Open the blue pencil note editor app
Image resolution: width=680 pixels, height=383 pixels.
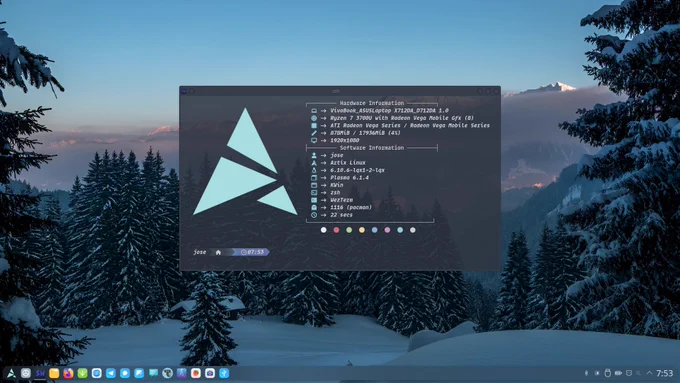click(x=139, y=373)
